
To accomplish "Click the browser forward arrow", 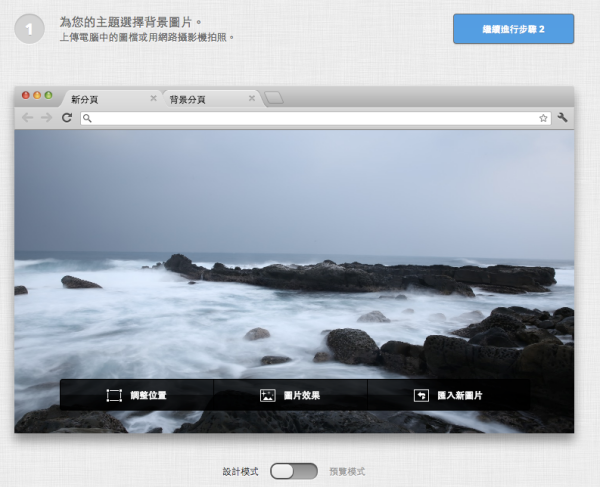I will point(46,117).
